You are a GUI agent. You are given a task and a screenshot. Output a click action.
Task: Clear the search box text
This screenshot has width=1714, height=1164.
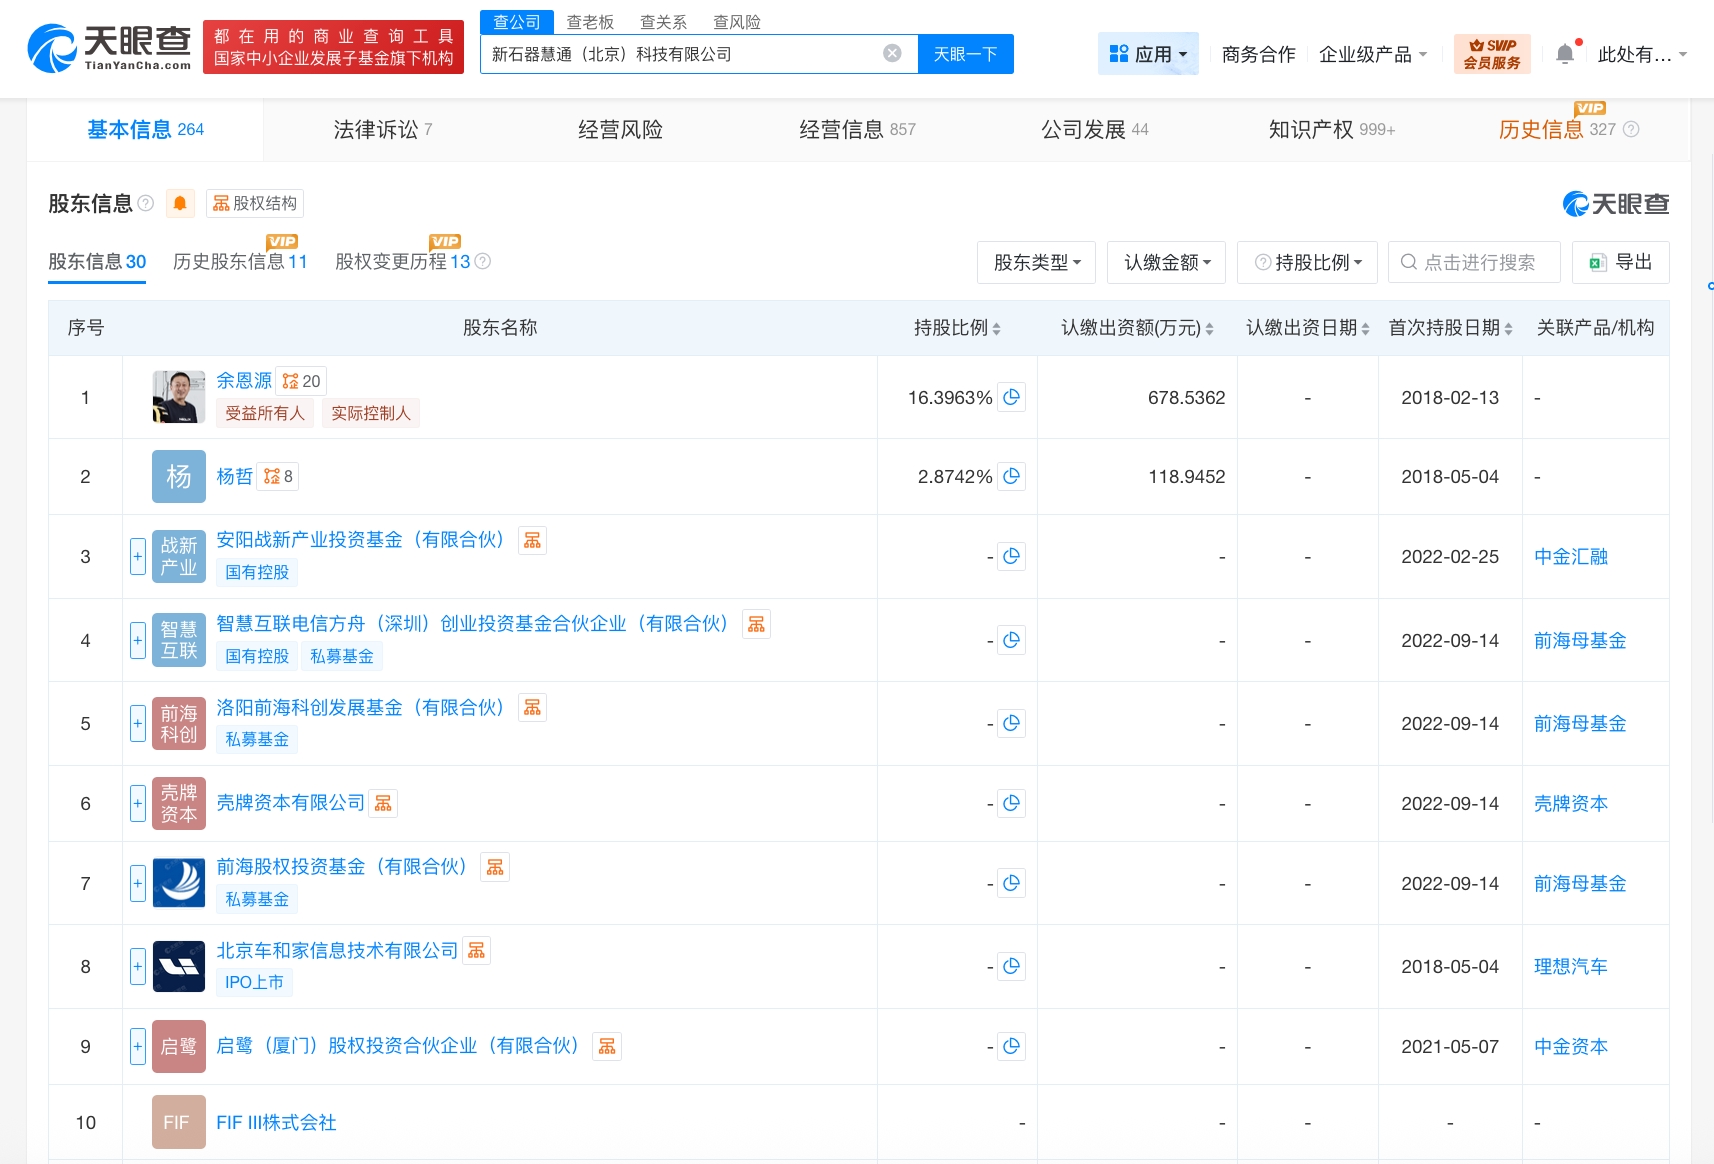pyautogui.click(x=892, y=54)
